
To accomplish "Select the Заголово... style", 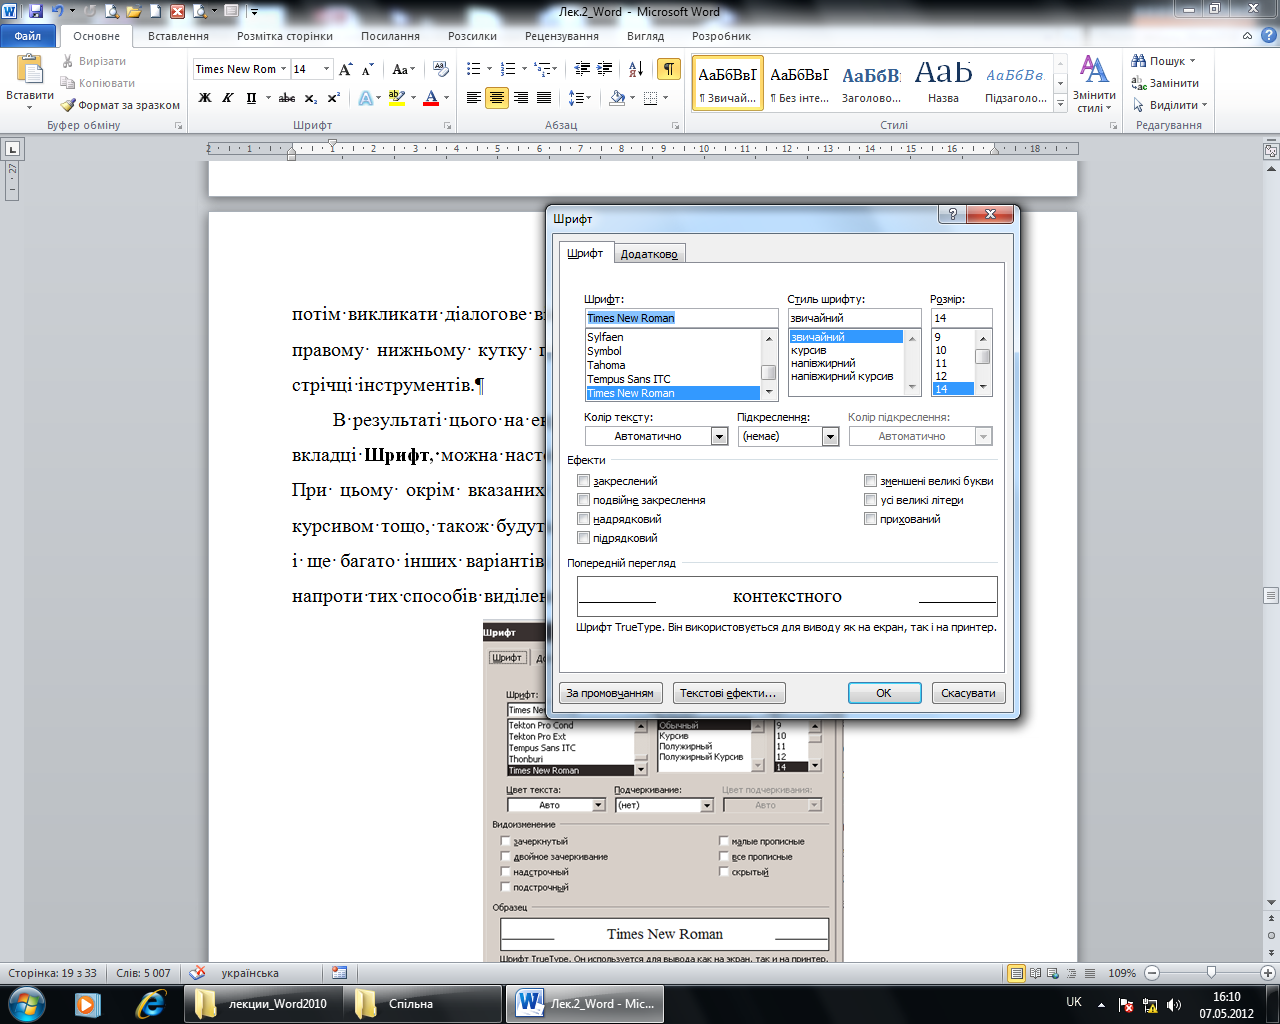I will 871,83.
